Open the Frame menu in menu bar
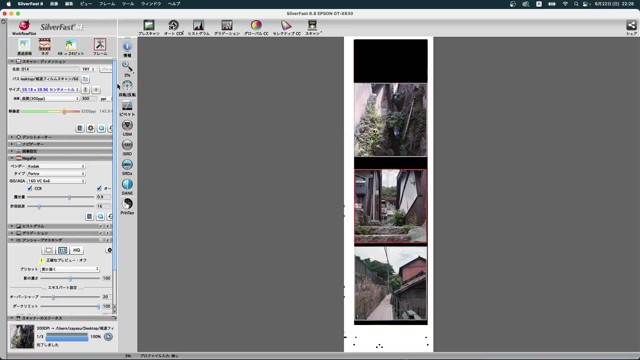Viewport: 640px width, 360px height. 107,4
